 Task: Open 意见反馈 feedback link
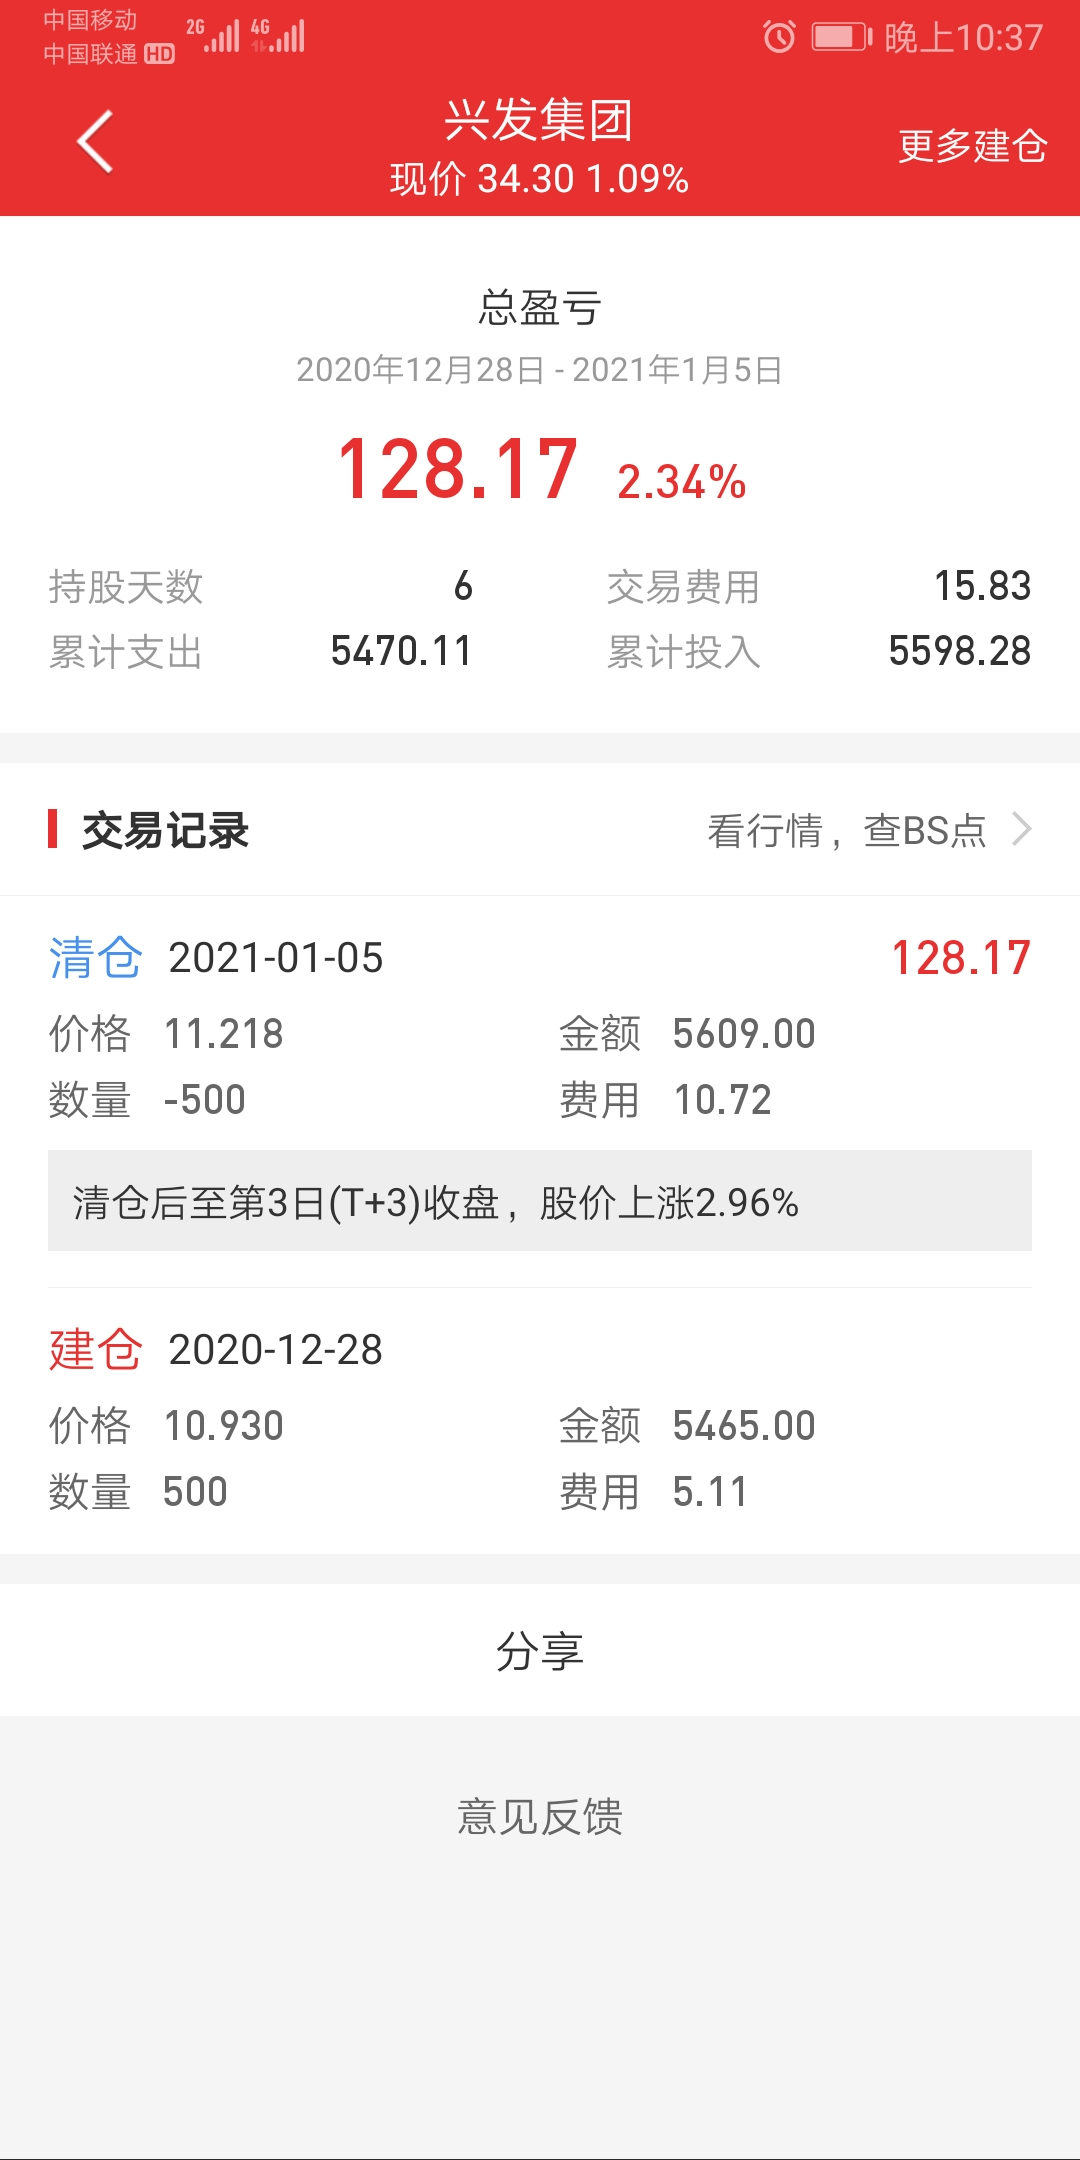[540, 1816]
